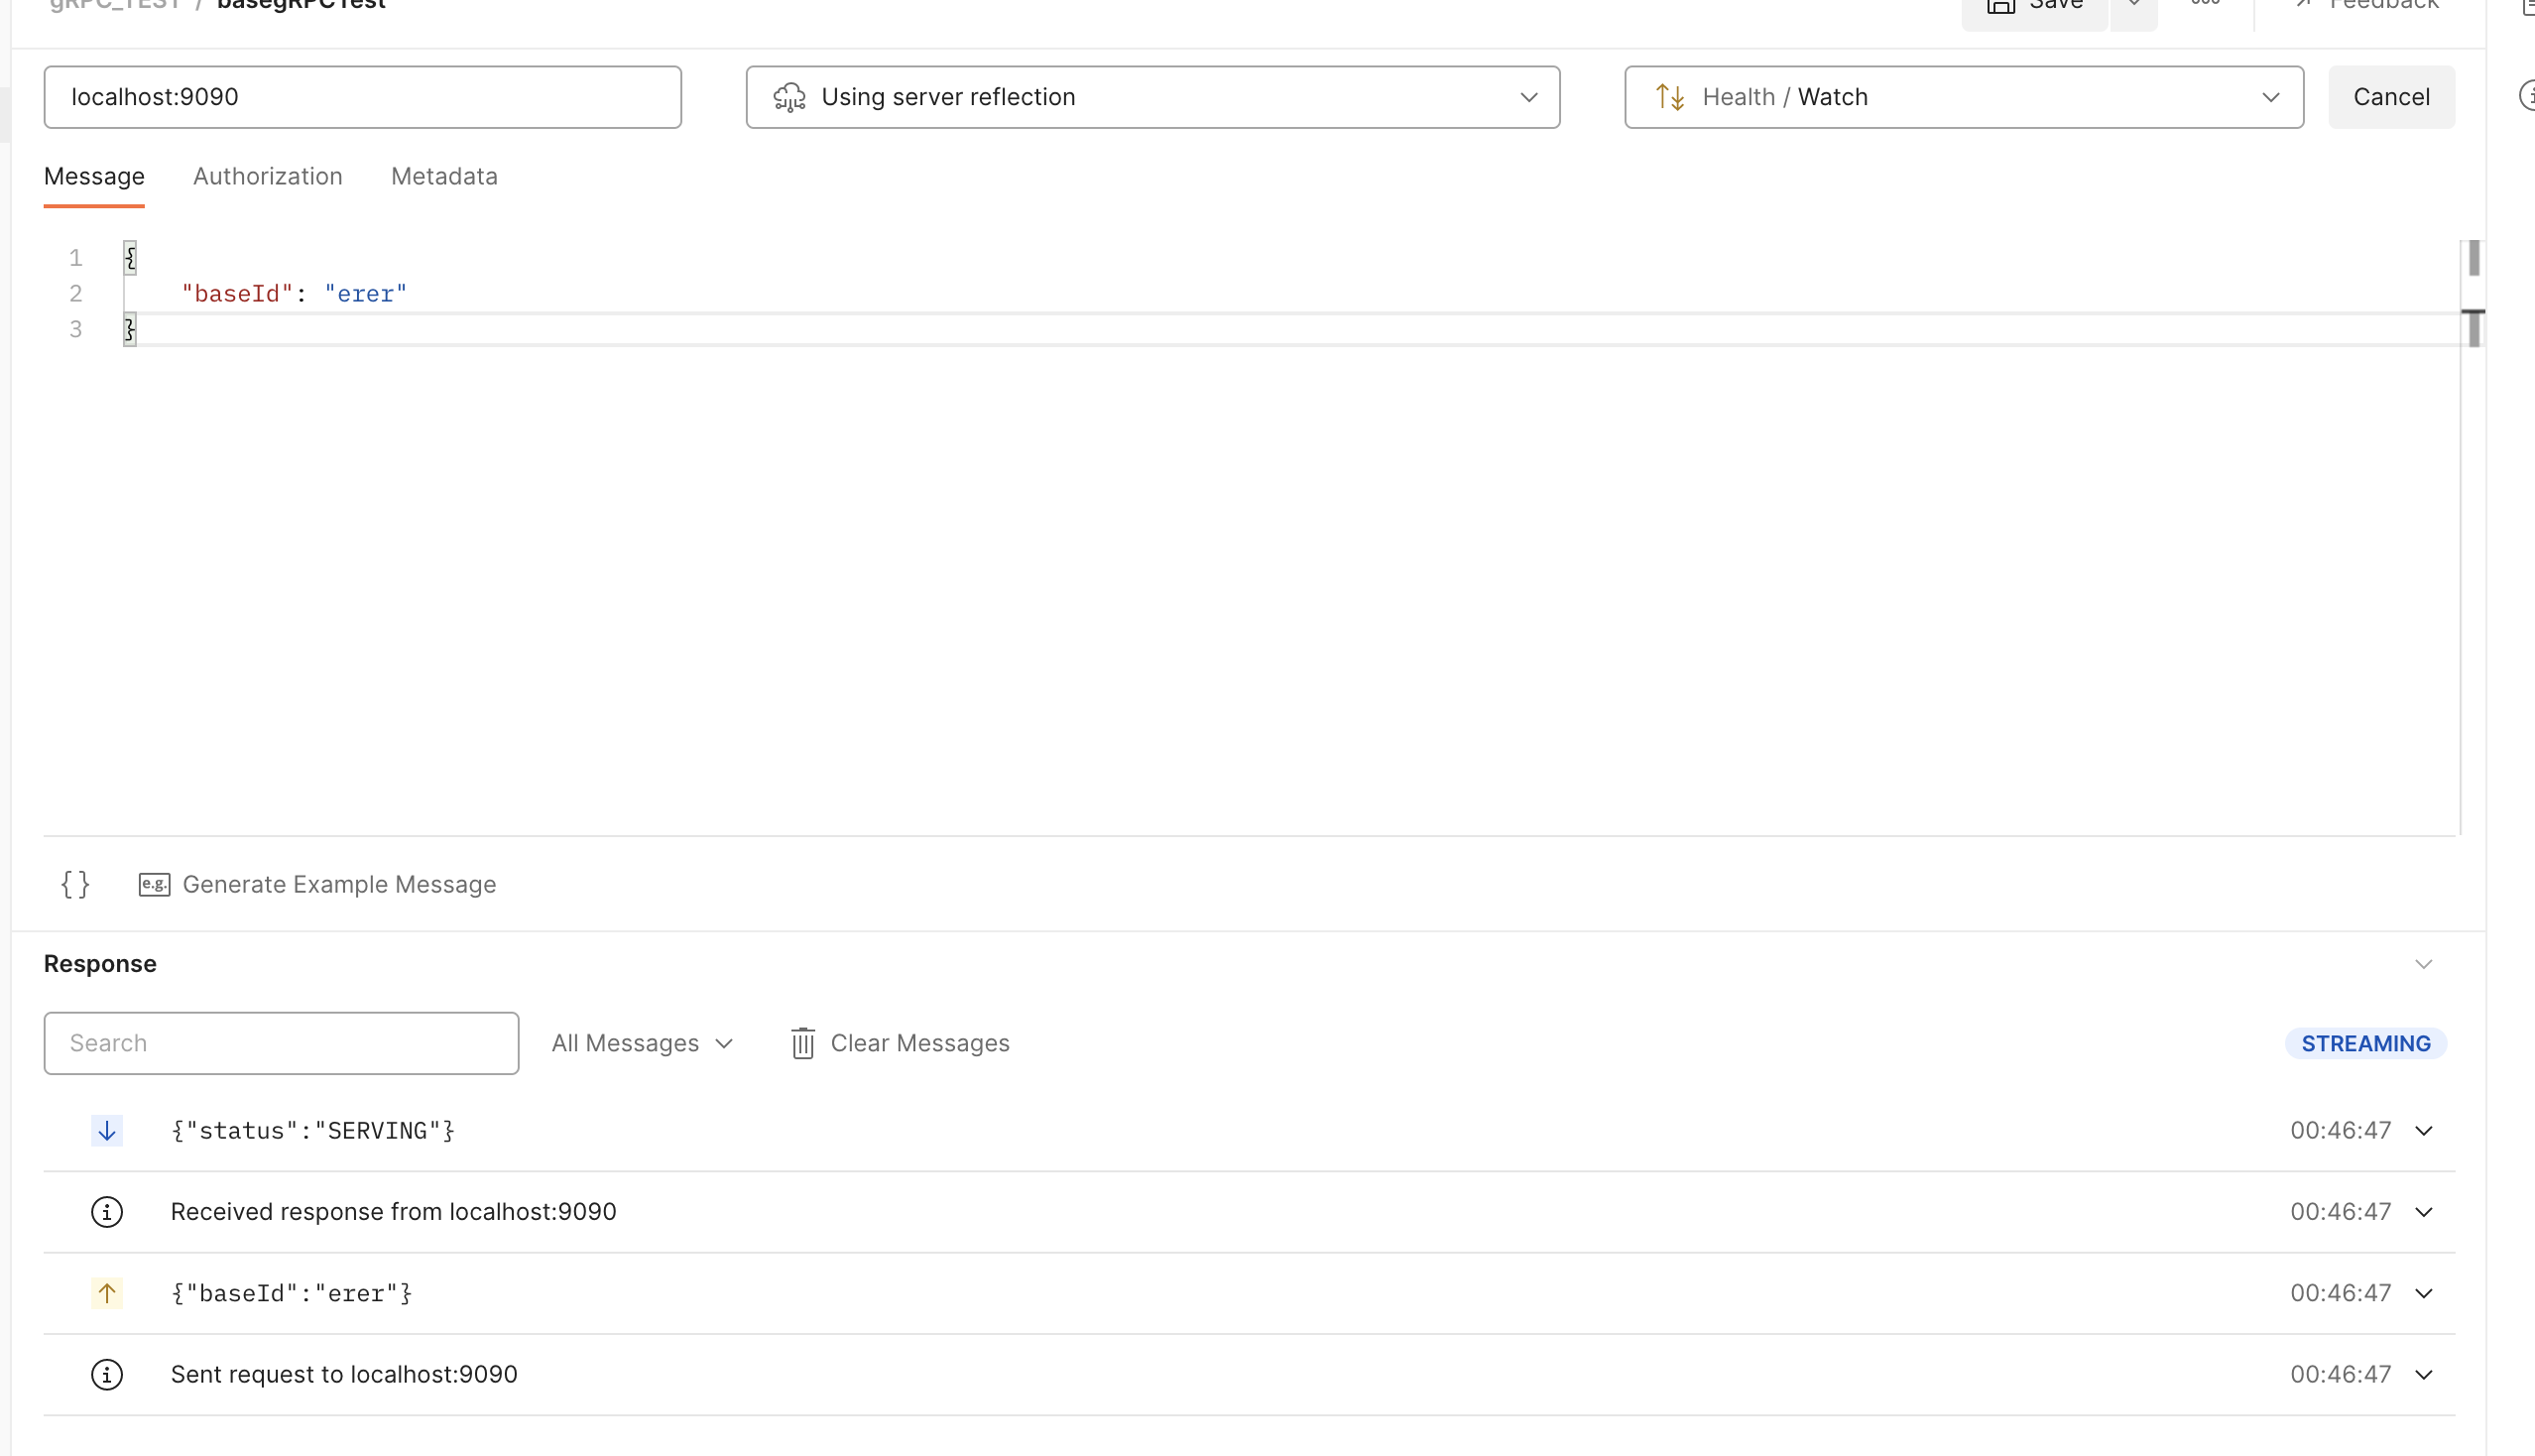Switch to the Authorization tab
The height and width of the screenshot is (1456, 2535).
tap(267, 176)
